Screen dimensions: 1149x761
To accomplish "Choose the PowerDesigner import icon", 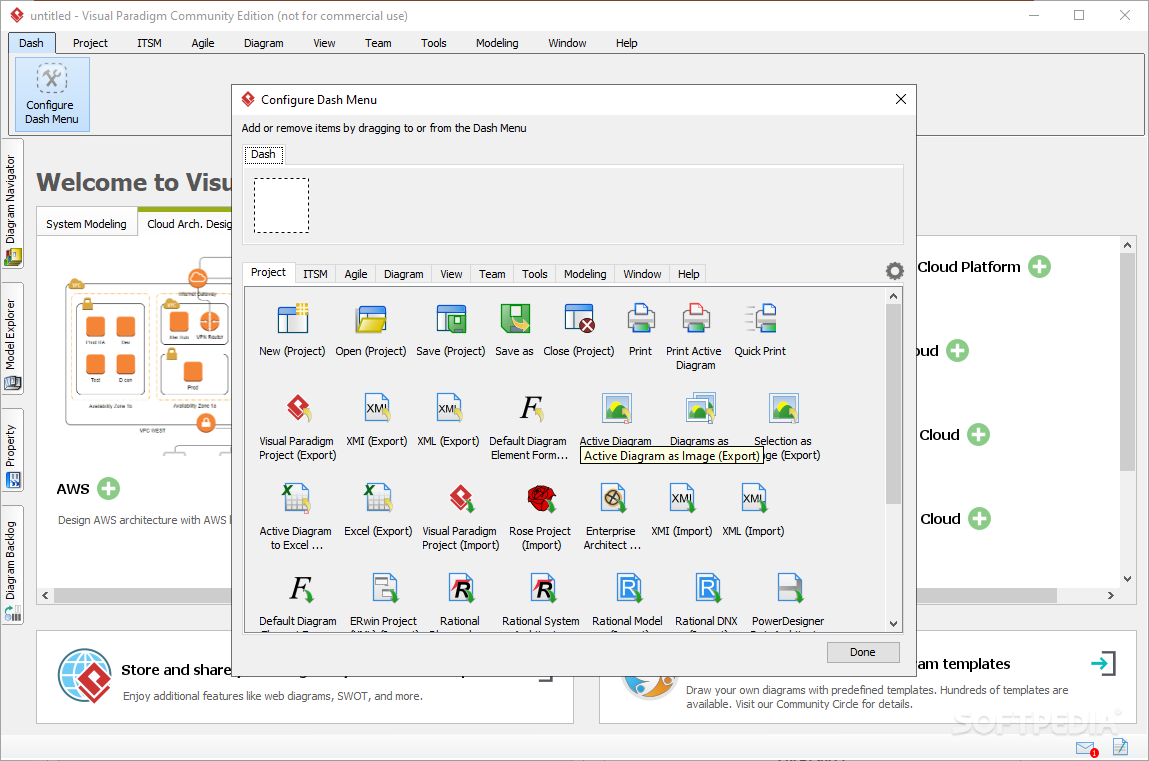I will click(789, 588).
